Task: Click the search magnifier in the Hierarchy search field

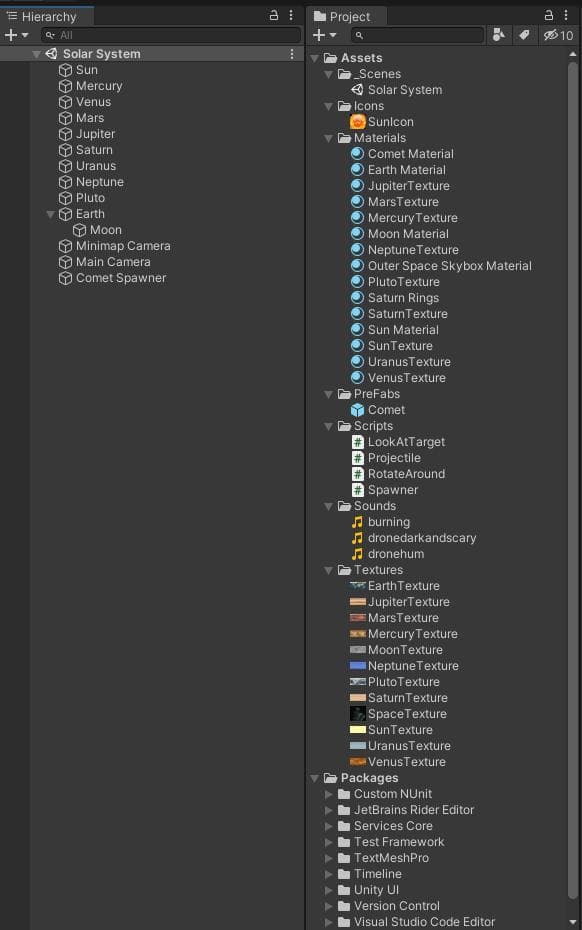Action: pos(50,36)
